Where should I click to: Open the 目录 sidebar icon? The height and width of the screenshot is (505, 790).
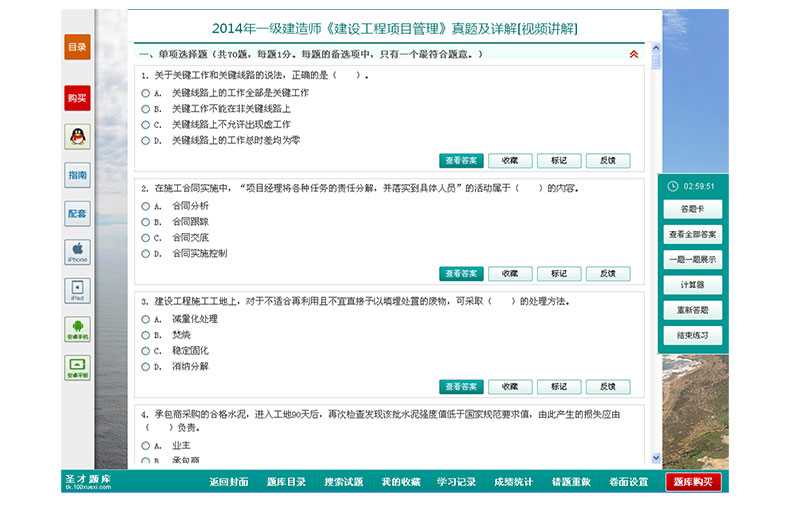pos(77,47)
